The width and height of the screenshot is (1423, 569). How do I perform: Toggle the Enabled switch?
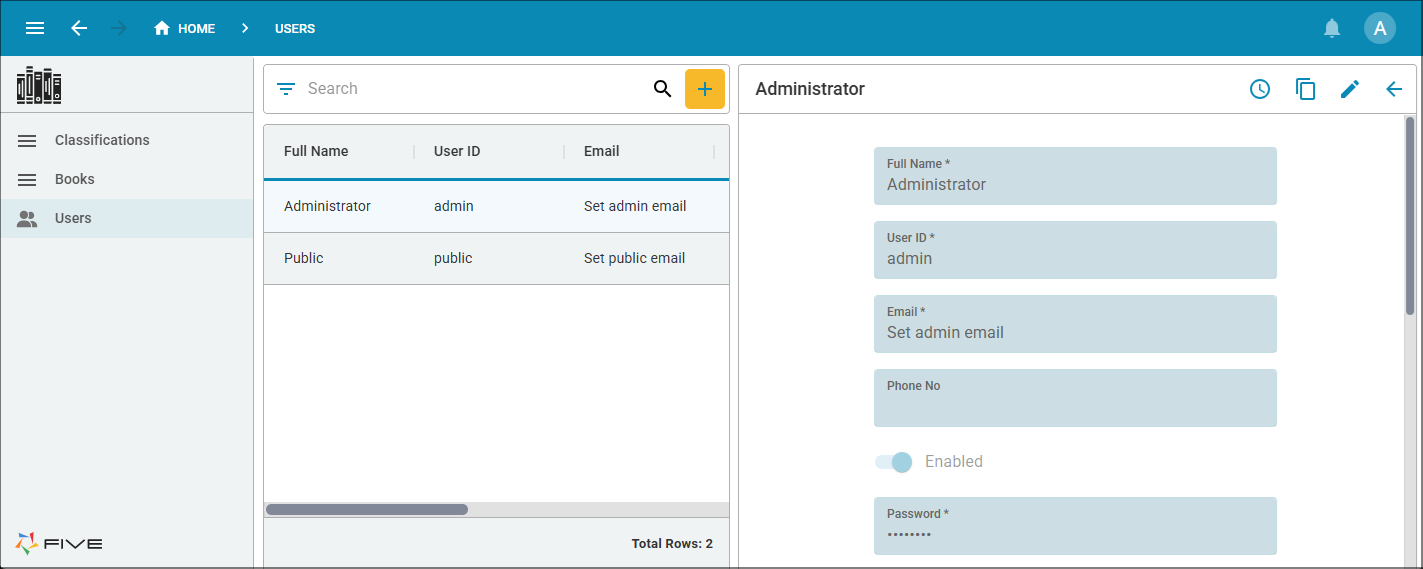(893, 462)
